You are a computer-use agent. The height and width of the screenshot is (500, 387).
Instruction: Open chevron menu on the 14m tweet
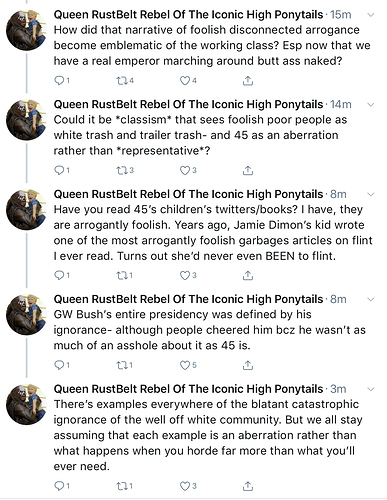coord(370,105)
